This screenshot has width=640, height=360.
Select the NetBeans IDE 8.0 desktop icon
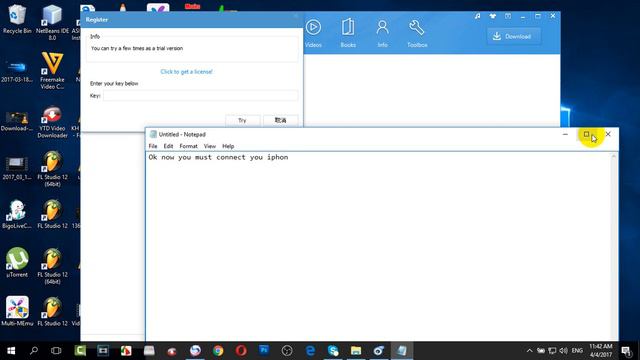pyautogui.click(x=52, y=22)
